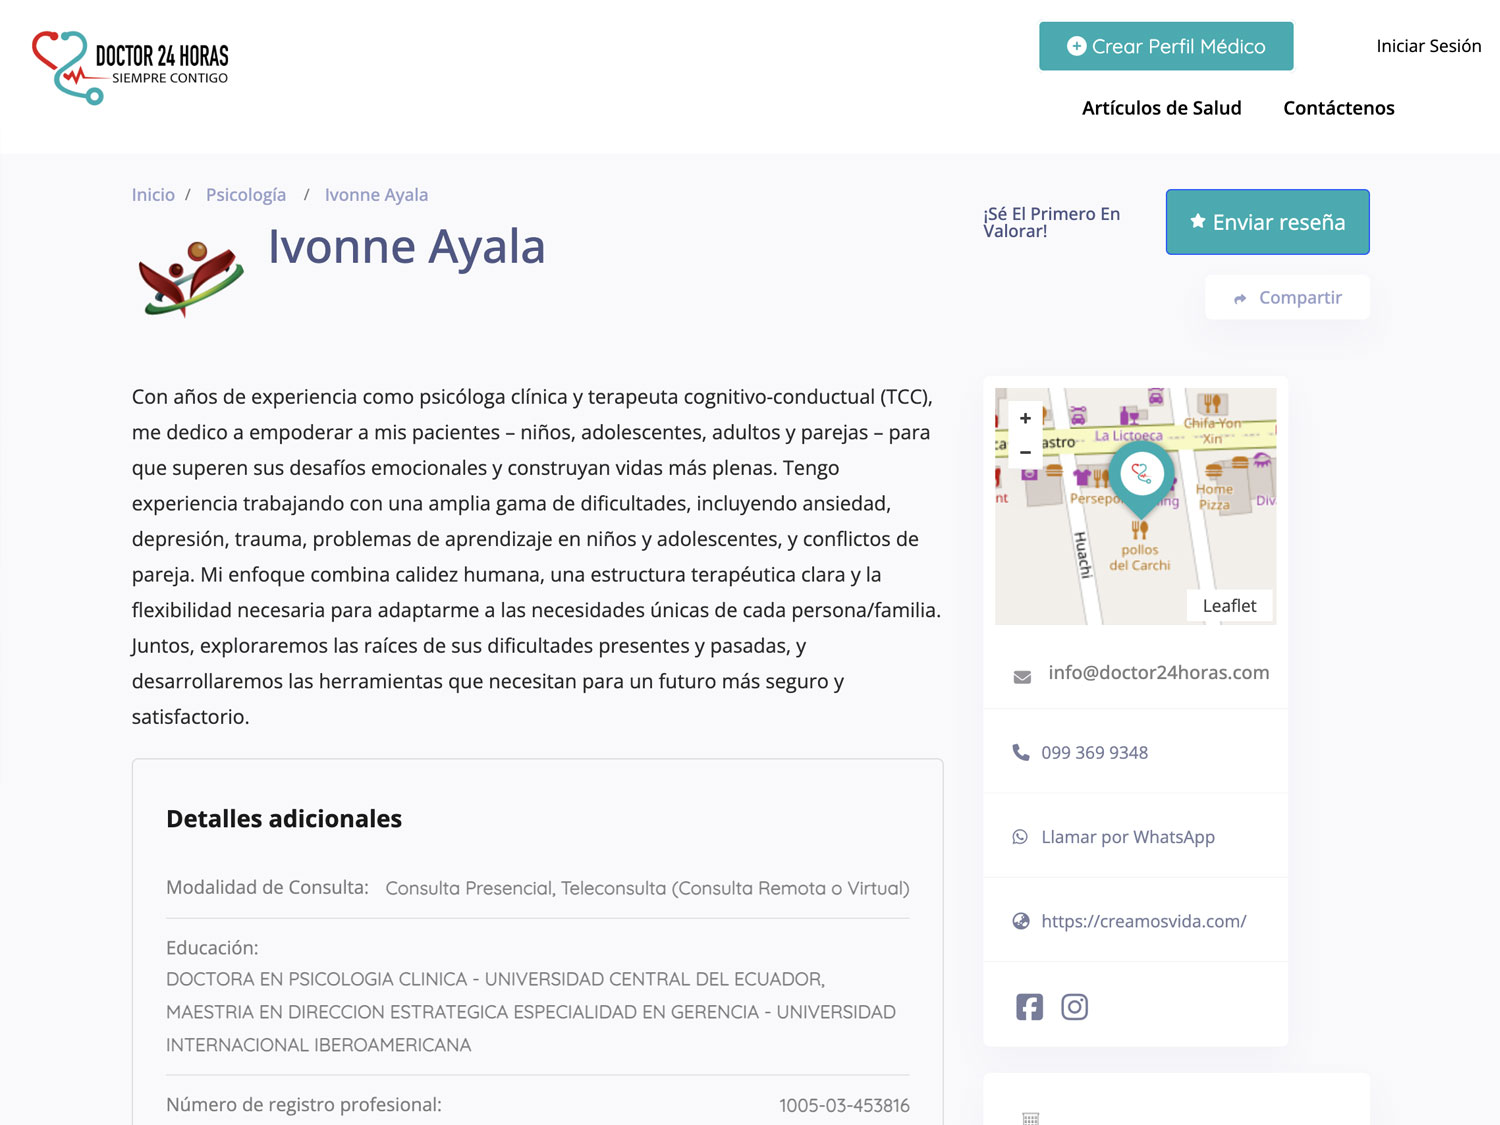The height and width of the screenshot is (1125, 1500).
Task: Navigate to Psicología via breadcrumb
Action: 246,194
